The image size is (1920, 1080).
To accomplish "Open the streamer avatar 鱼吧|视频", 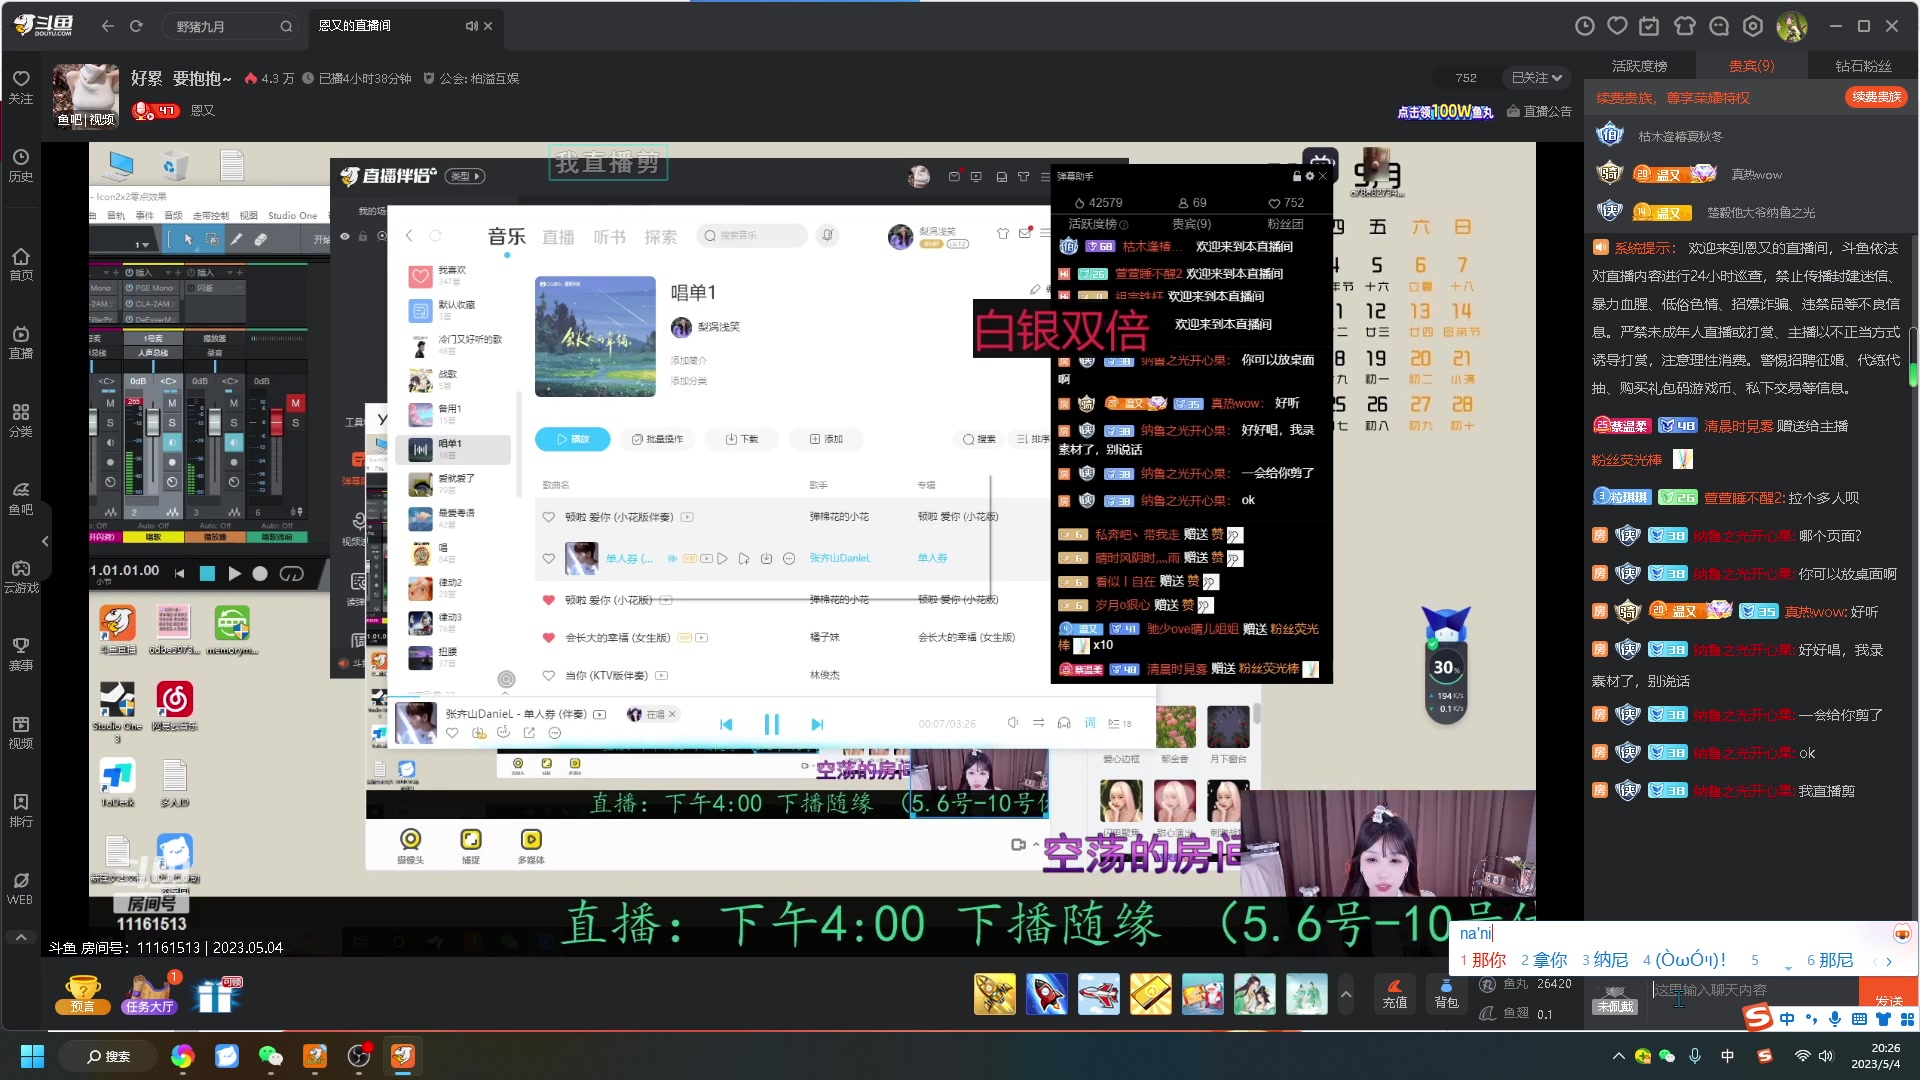I will pyautogui.click(x=86, y=96).
